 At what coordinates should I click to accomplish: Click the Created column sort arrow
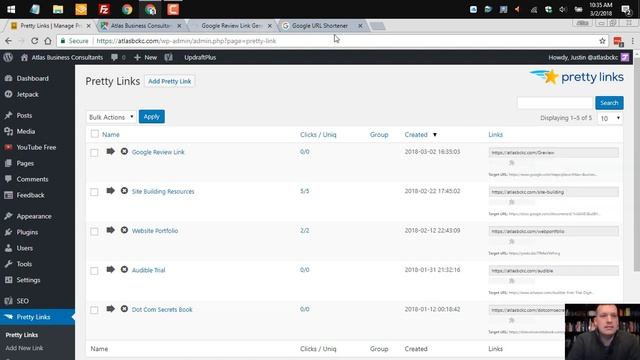435,135
